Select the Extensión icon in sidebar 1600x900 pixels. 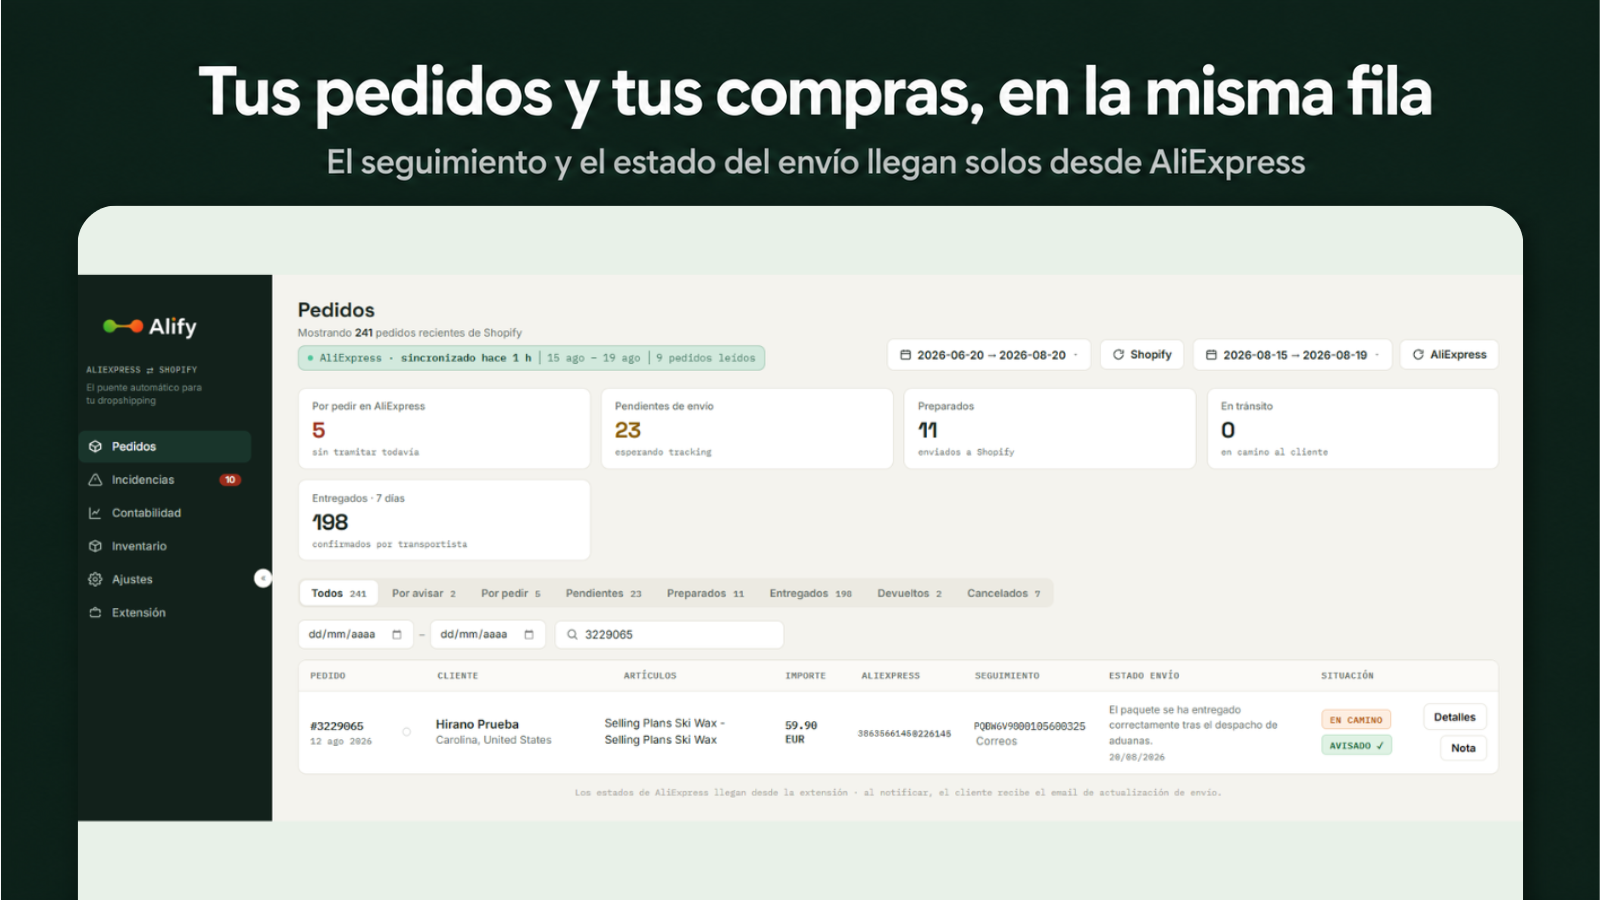[x=95, y=612]
